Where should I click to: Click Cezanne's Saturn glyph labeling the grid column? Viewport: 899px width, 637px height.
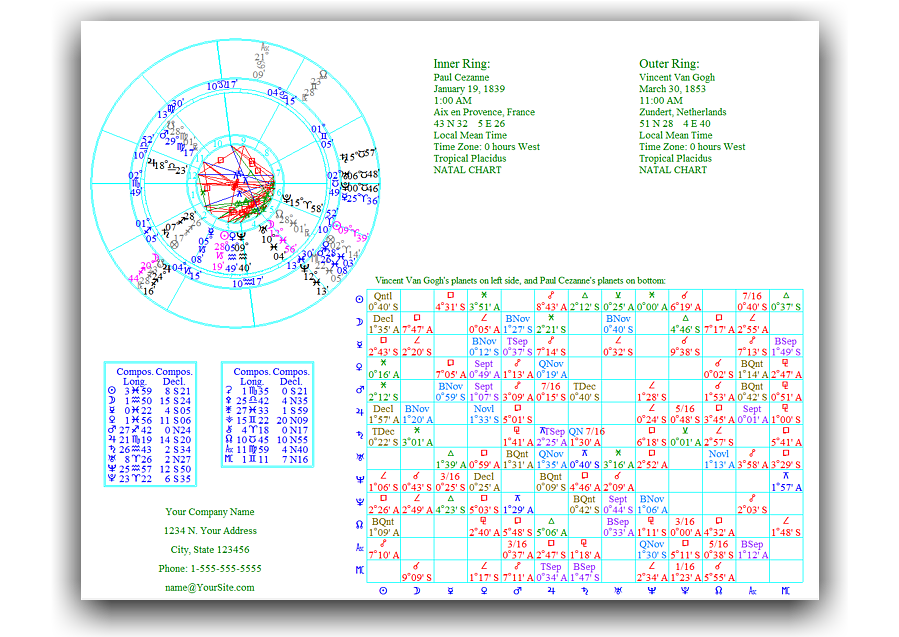585,591
